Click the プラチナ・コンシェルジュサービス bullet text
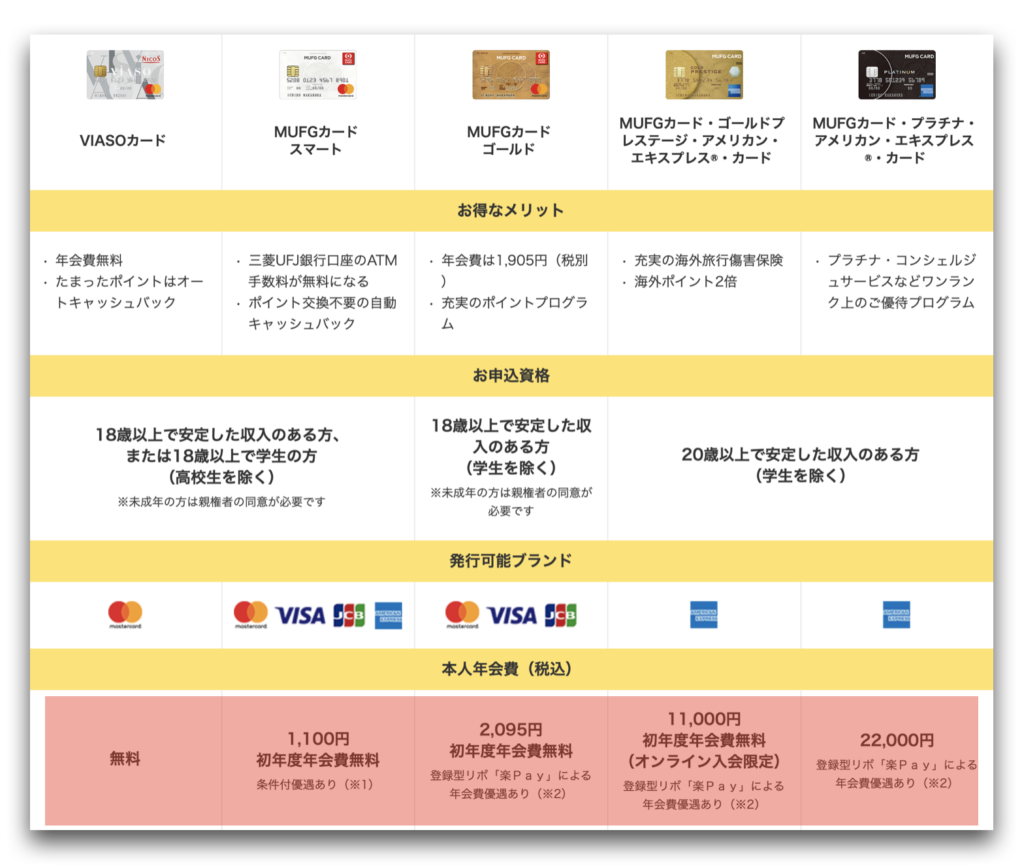 tap(901, 281)
